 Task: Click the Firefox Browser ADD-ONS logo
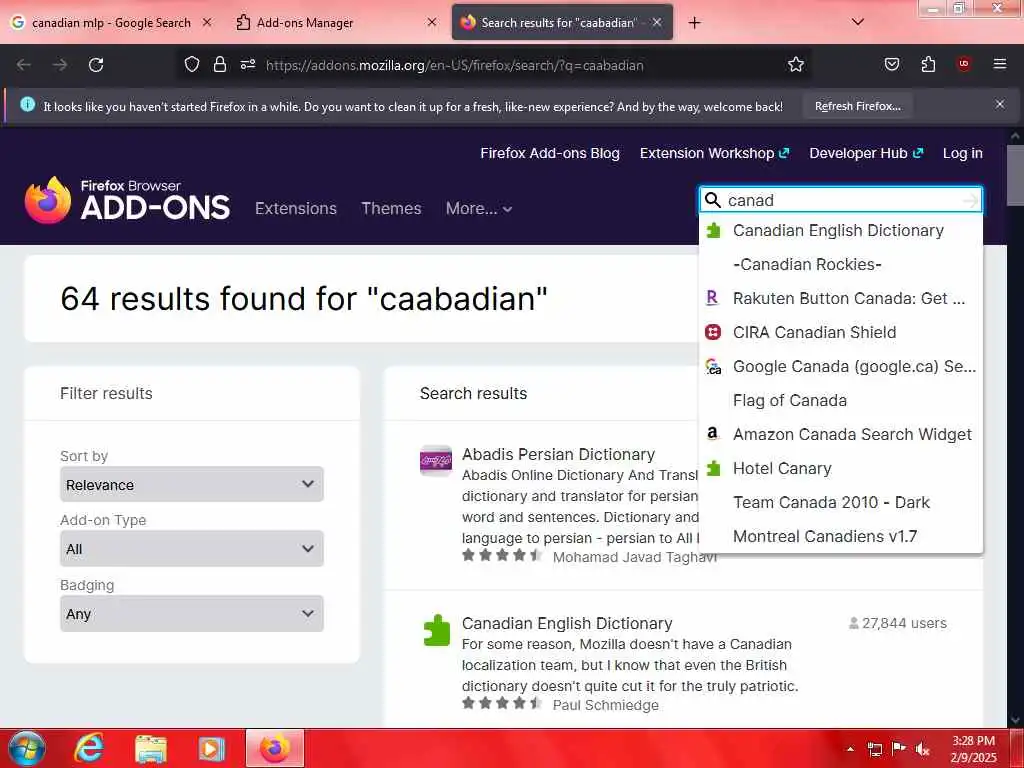point(127,200)
